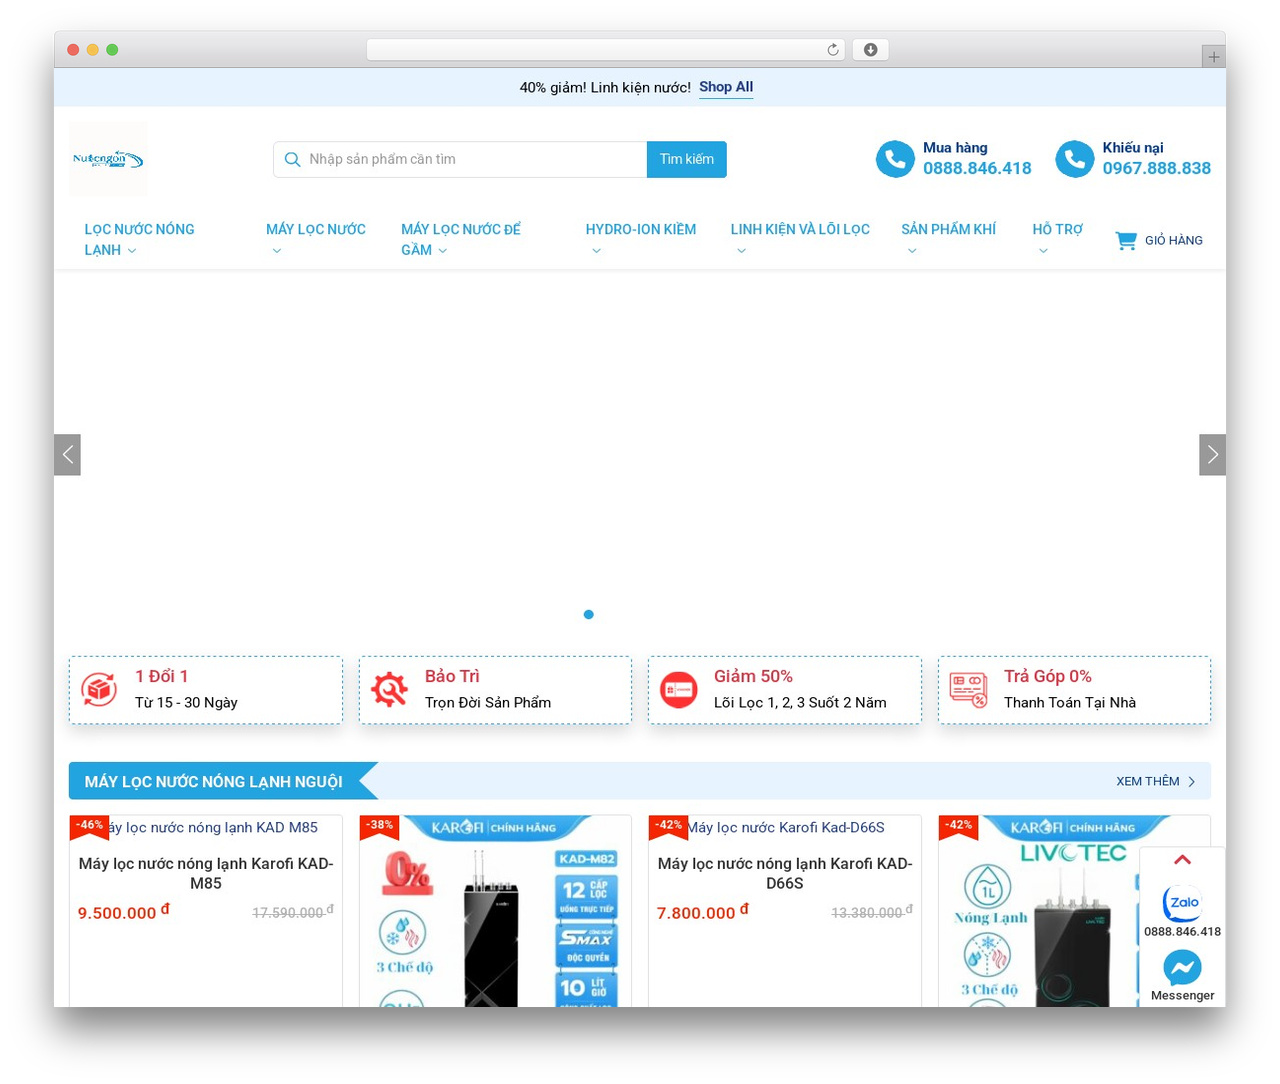Click the browser address bar

coord(606,50)
